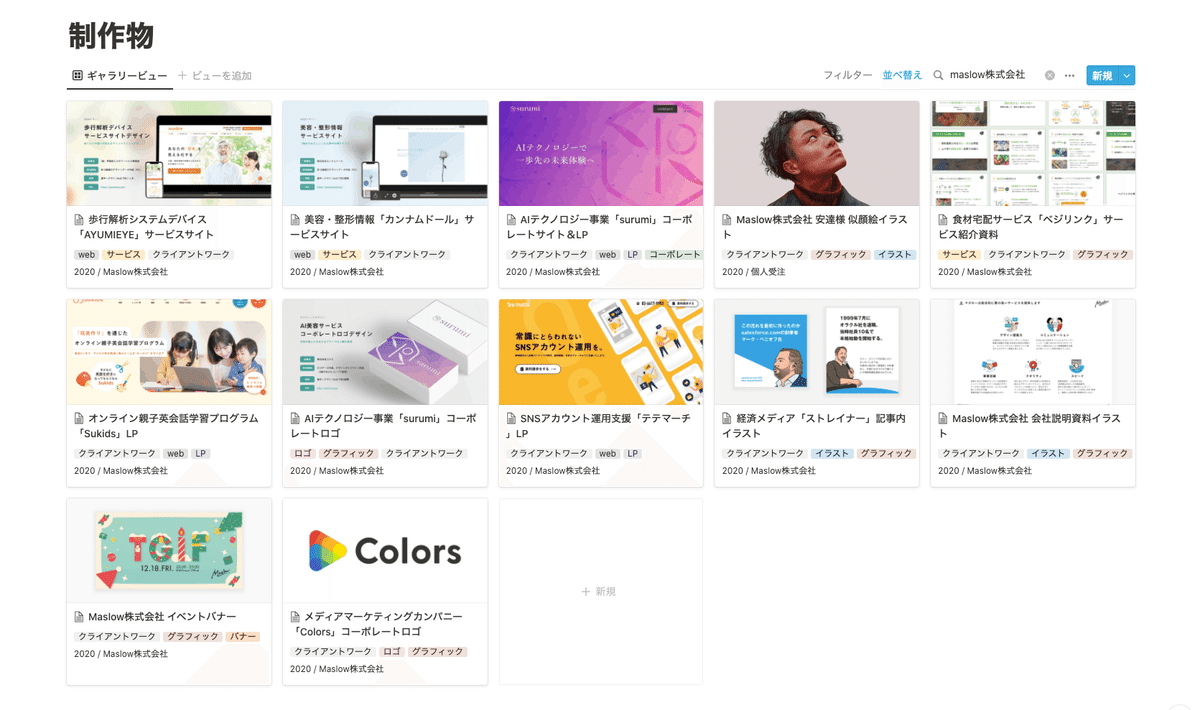Click 2020 / 個人受注 text on 似顔絵 card
The image size is (1200, 710).
(754, 272)
